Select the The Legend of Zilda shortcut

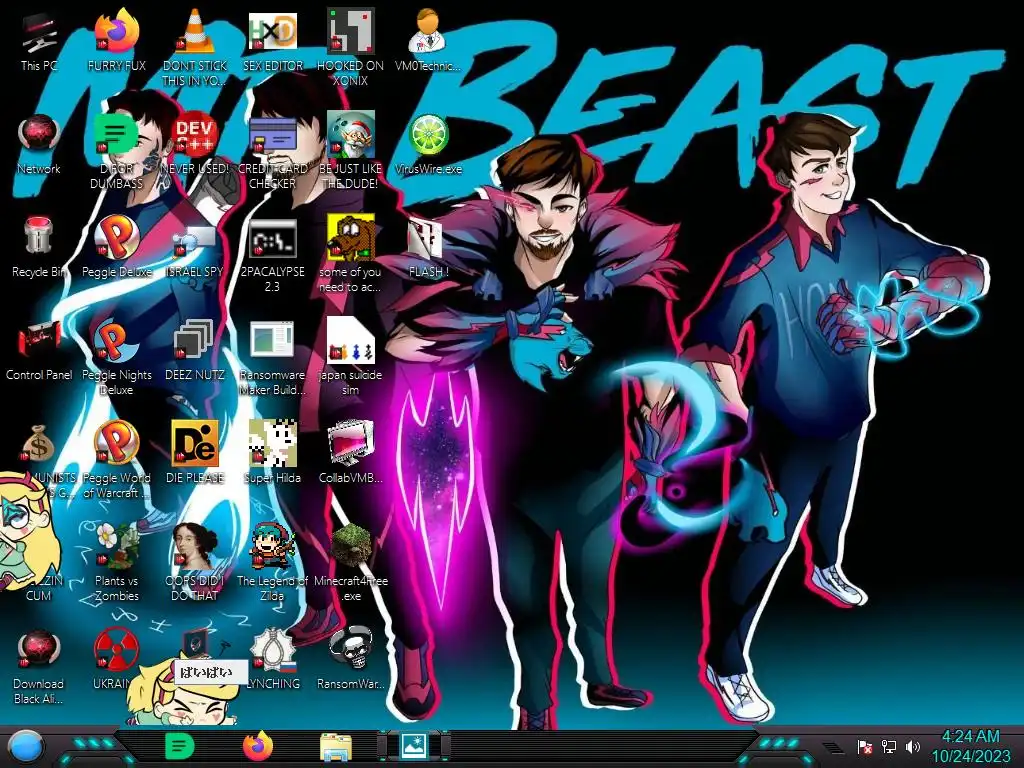pos(272,563)
